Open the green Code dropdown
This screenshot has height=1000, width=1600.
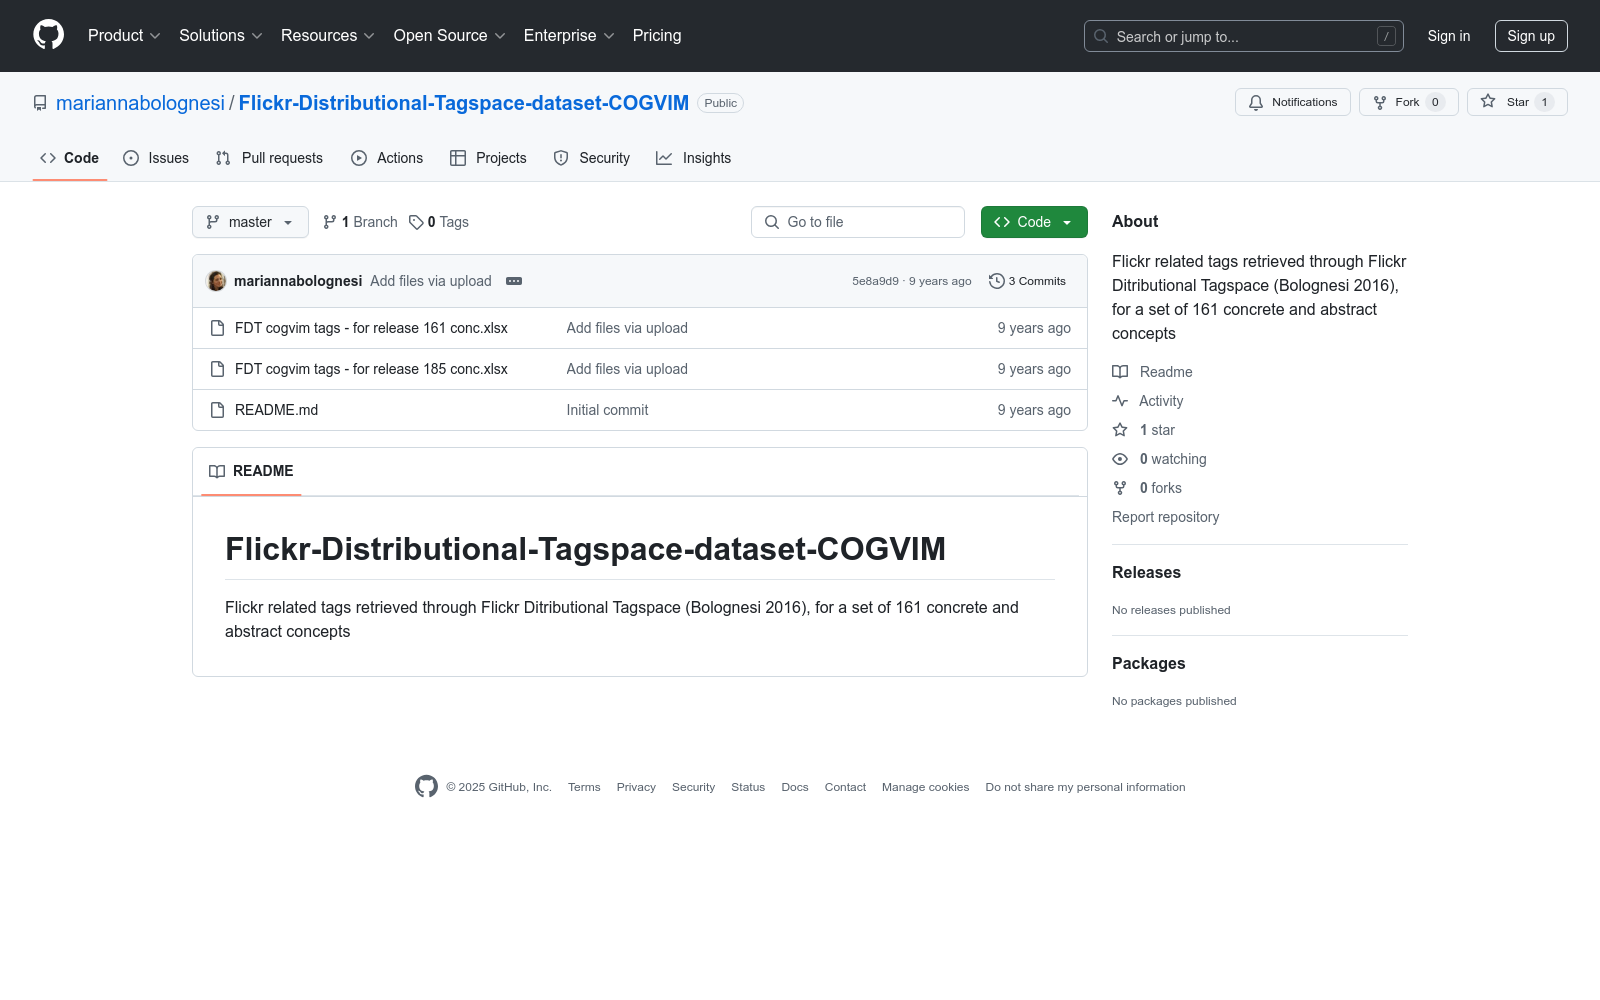pos(1034,222)
